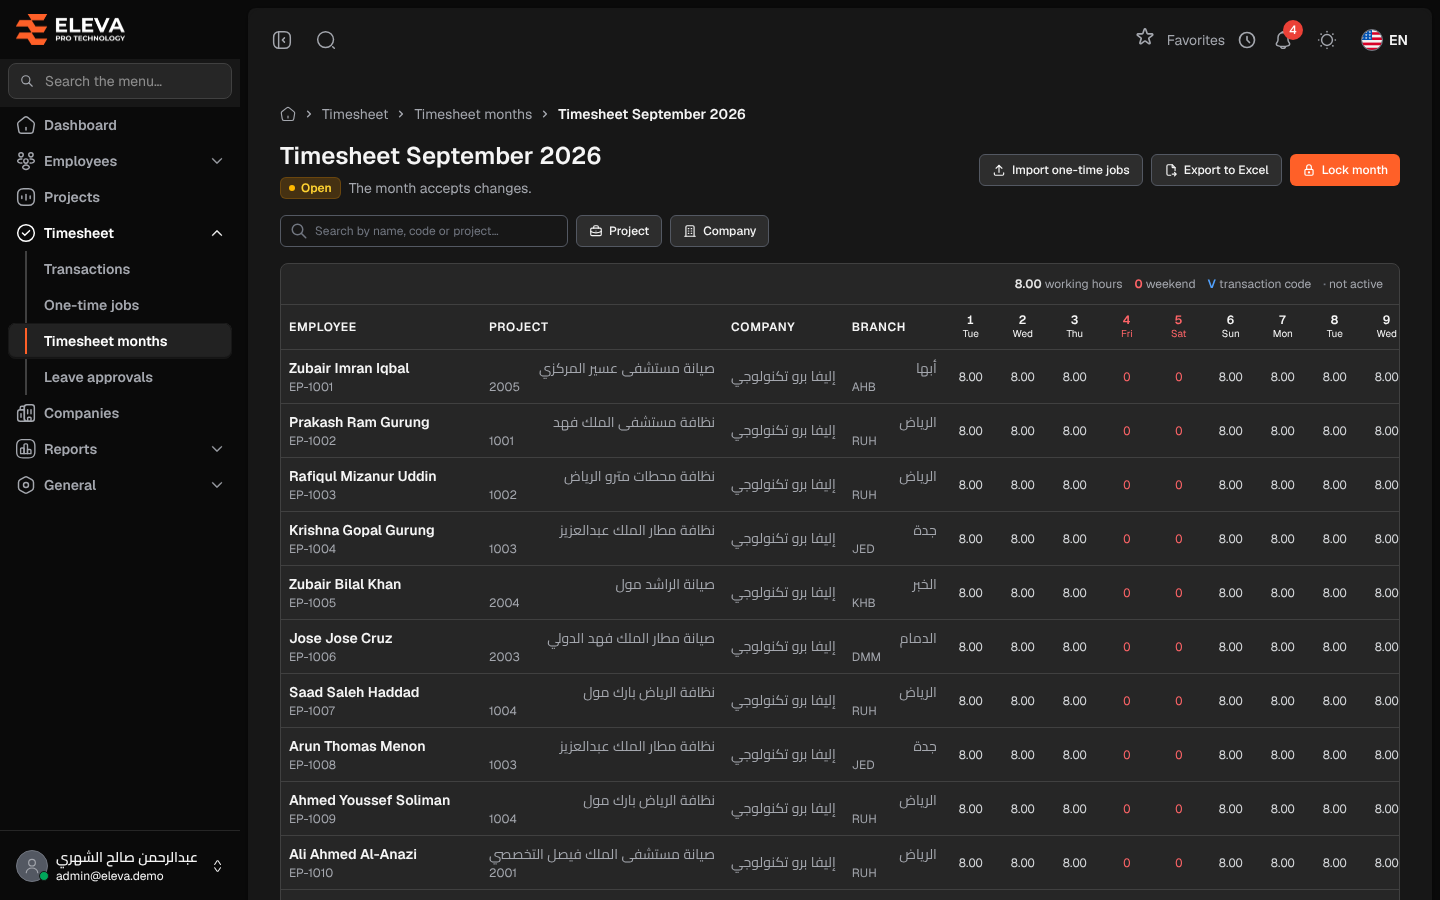This screenshot has width=1440, height=900.
Task: Open the Companies menu item
Action: [x=120, y=413]
